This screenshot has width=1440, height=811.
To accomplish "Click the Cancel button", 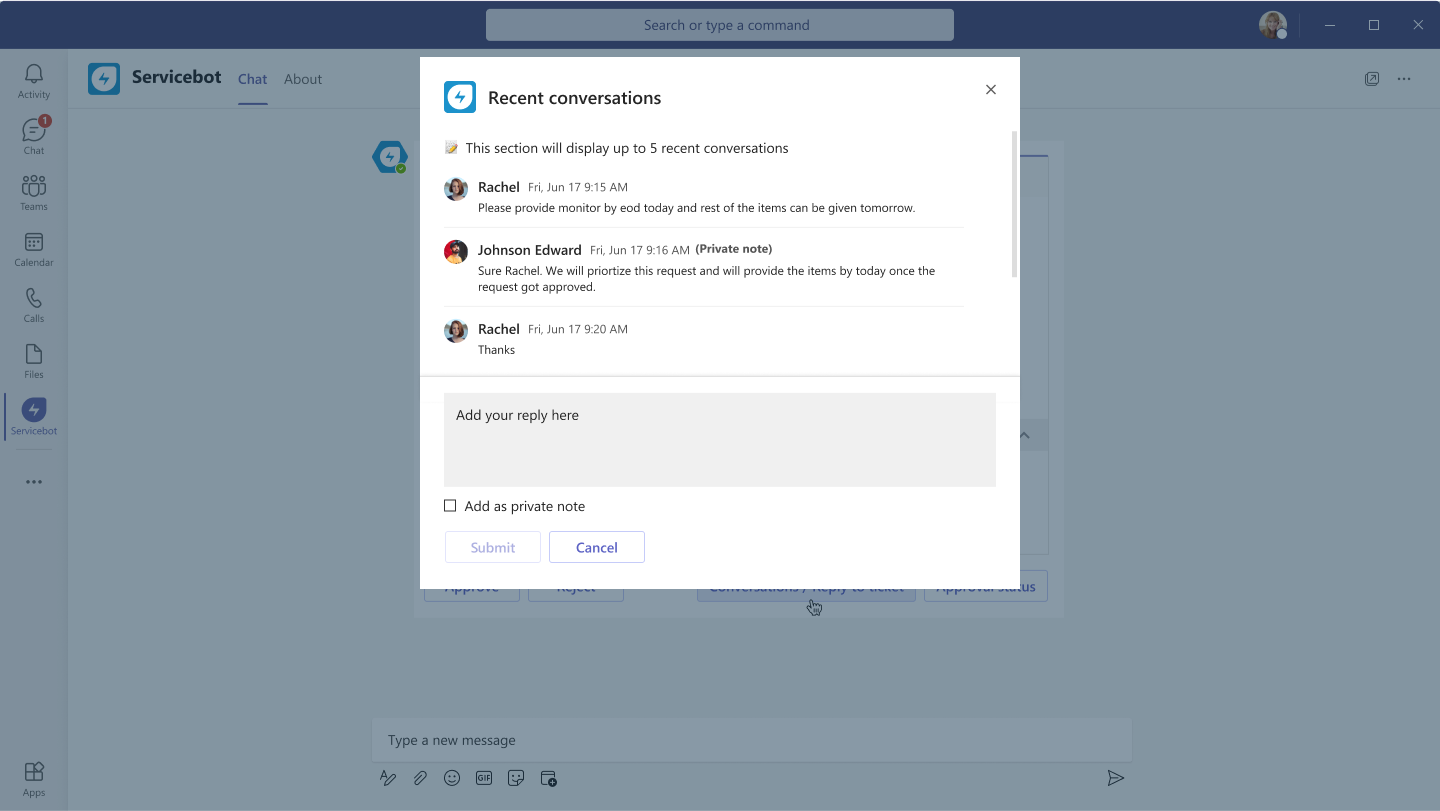I will pyautogui.click(x=597, y=547).
